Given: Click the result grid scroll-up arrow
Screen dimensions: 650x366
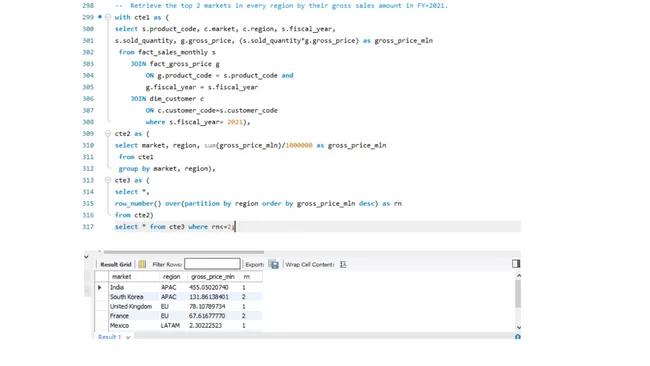Looking at the screenshot, I should point(518,275).
